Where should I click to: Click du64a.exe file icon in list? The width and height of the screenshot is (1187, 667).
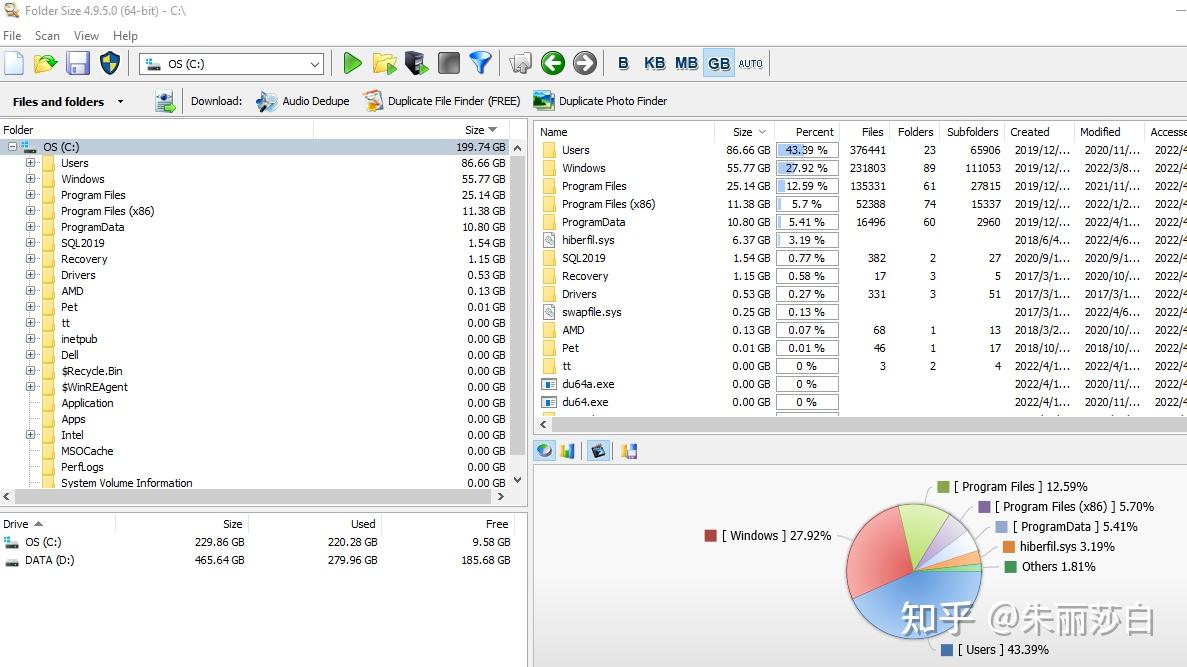(550, 384)
